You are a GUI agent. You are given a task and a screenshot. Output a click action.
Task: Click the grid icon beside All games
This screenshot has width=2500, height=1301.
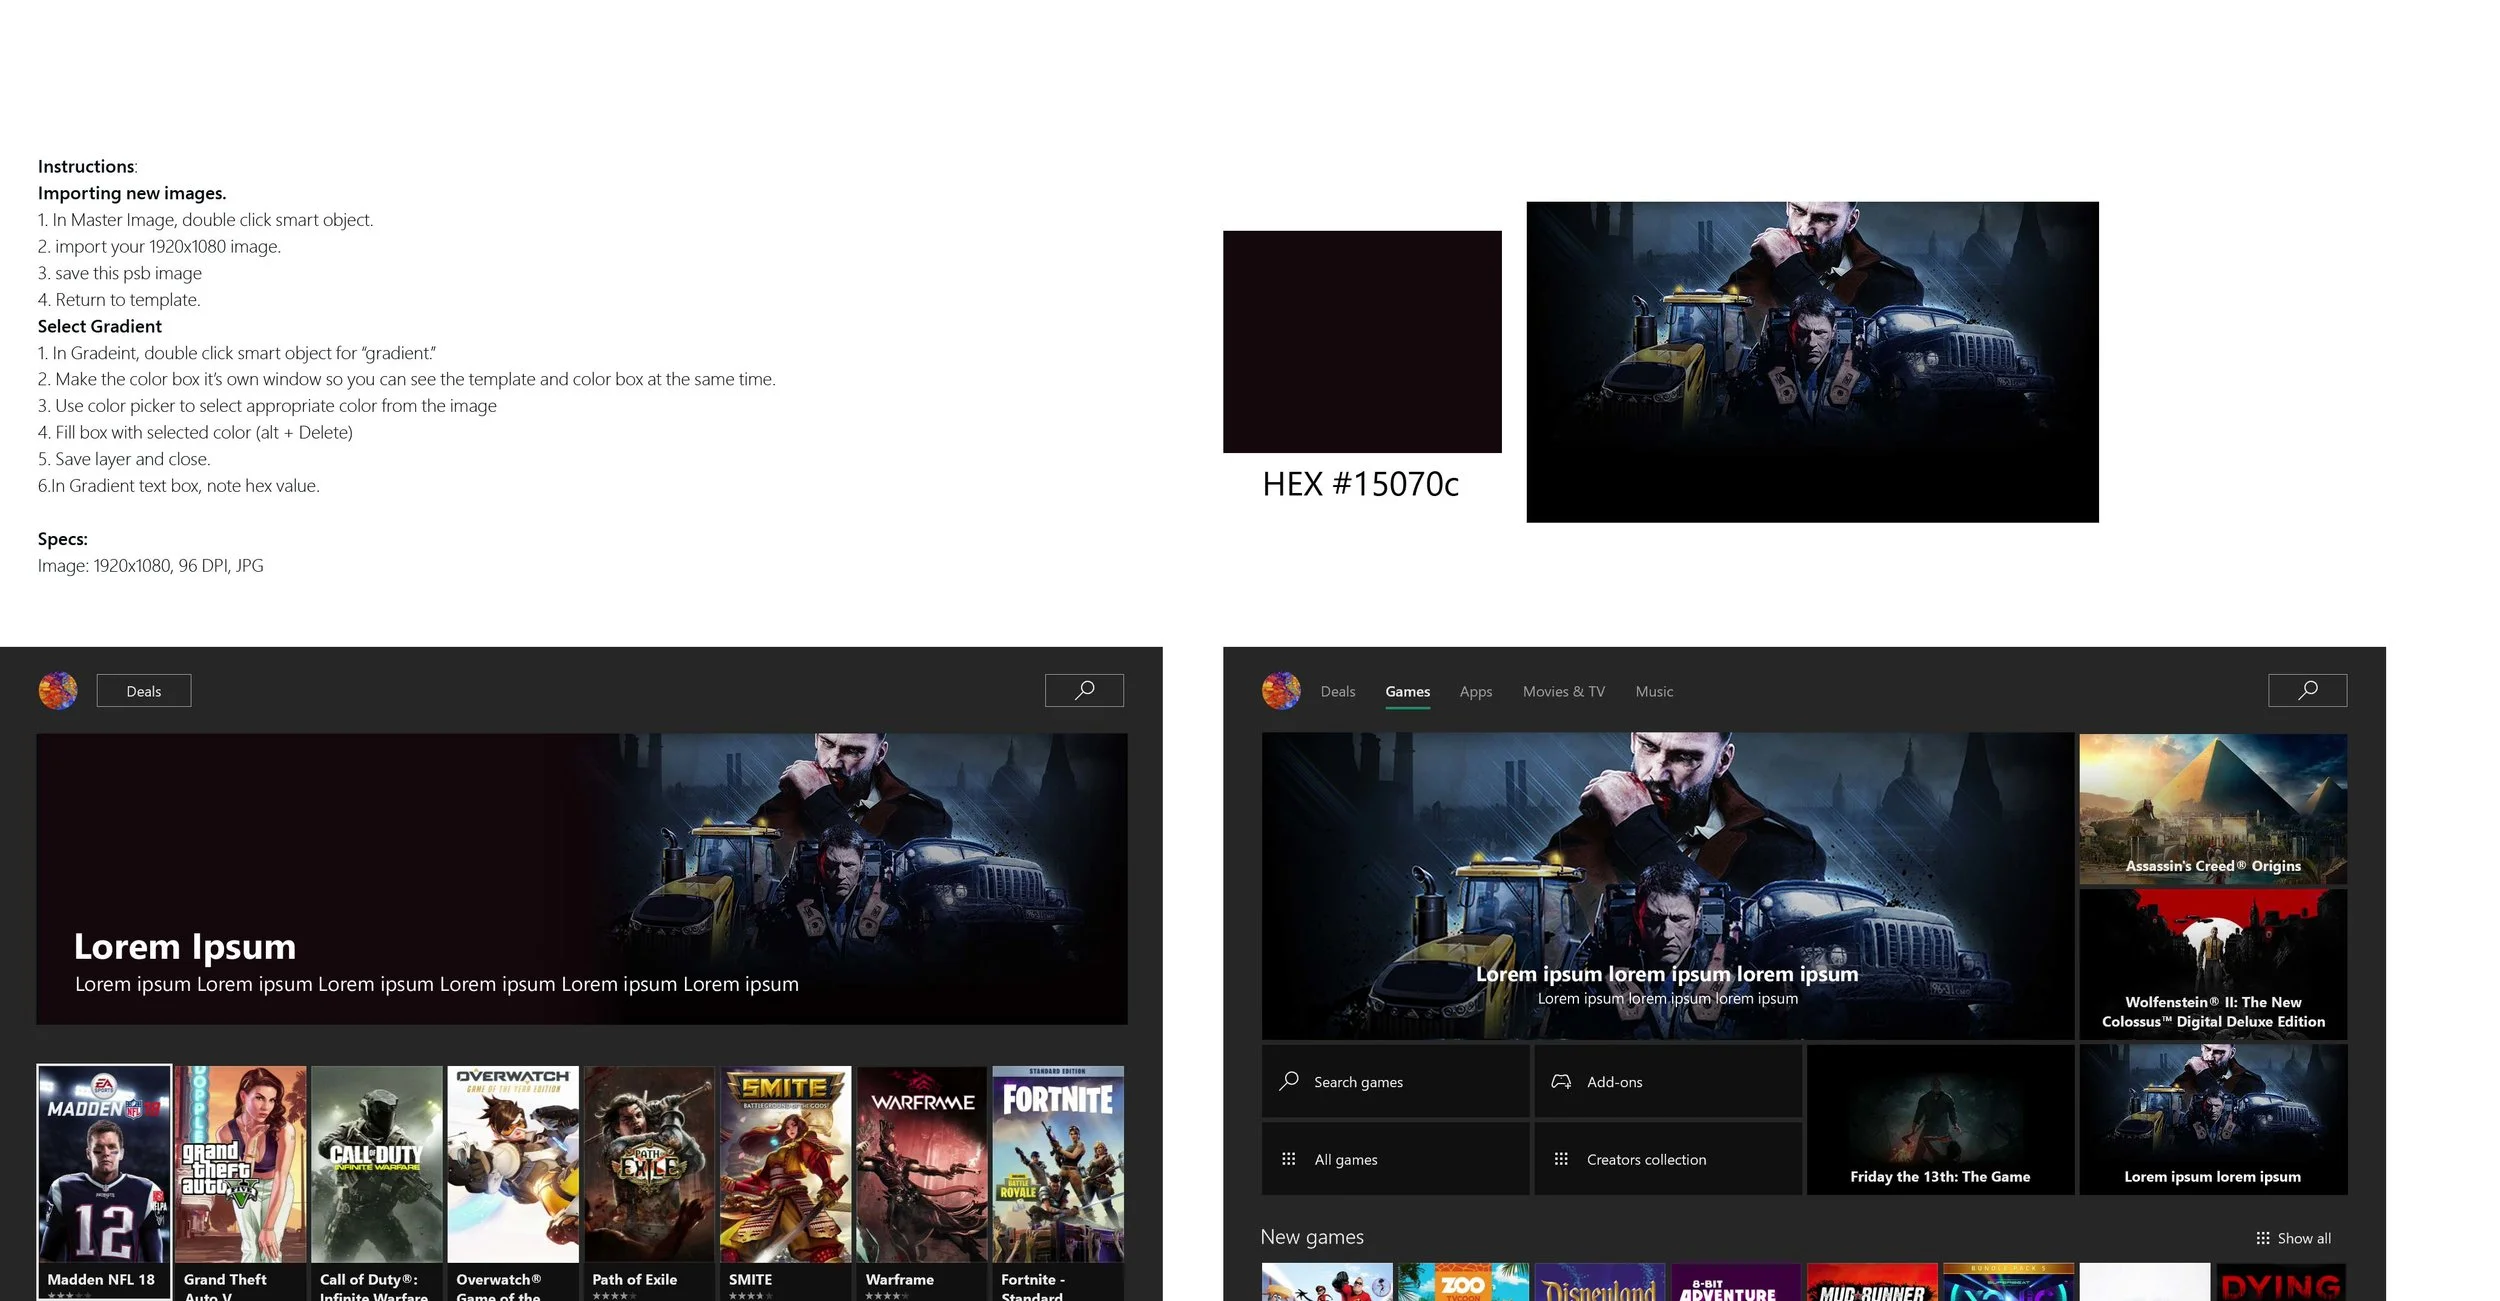1289,1159
